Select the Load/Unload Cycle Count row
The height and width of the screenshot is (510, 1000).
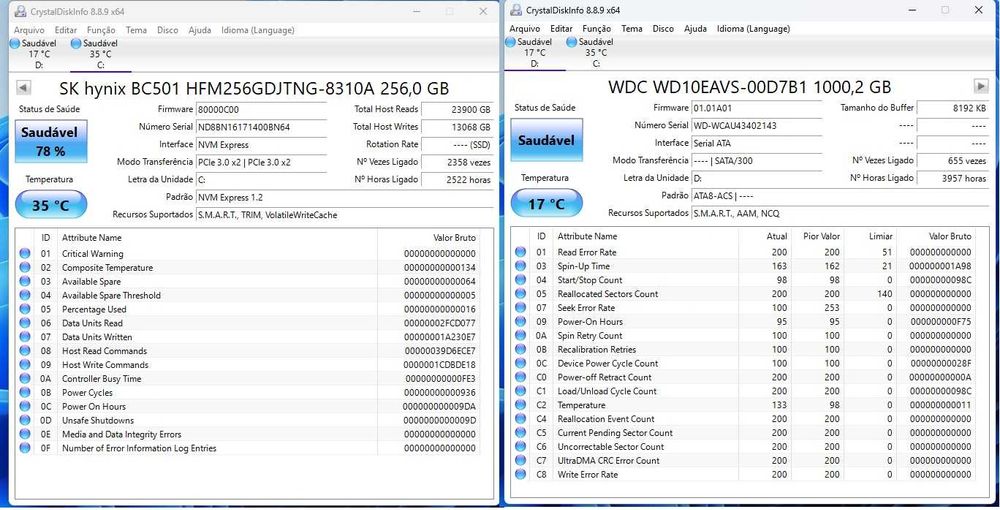click(x=744, y=391)
